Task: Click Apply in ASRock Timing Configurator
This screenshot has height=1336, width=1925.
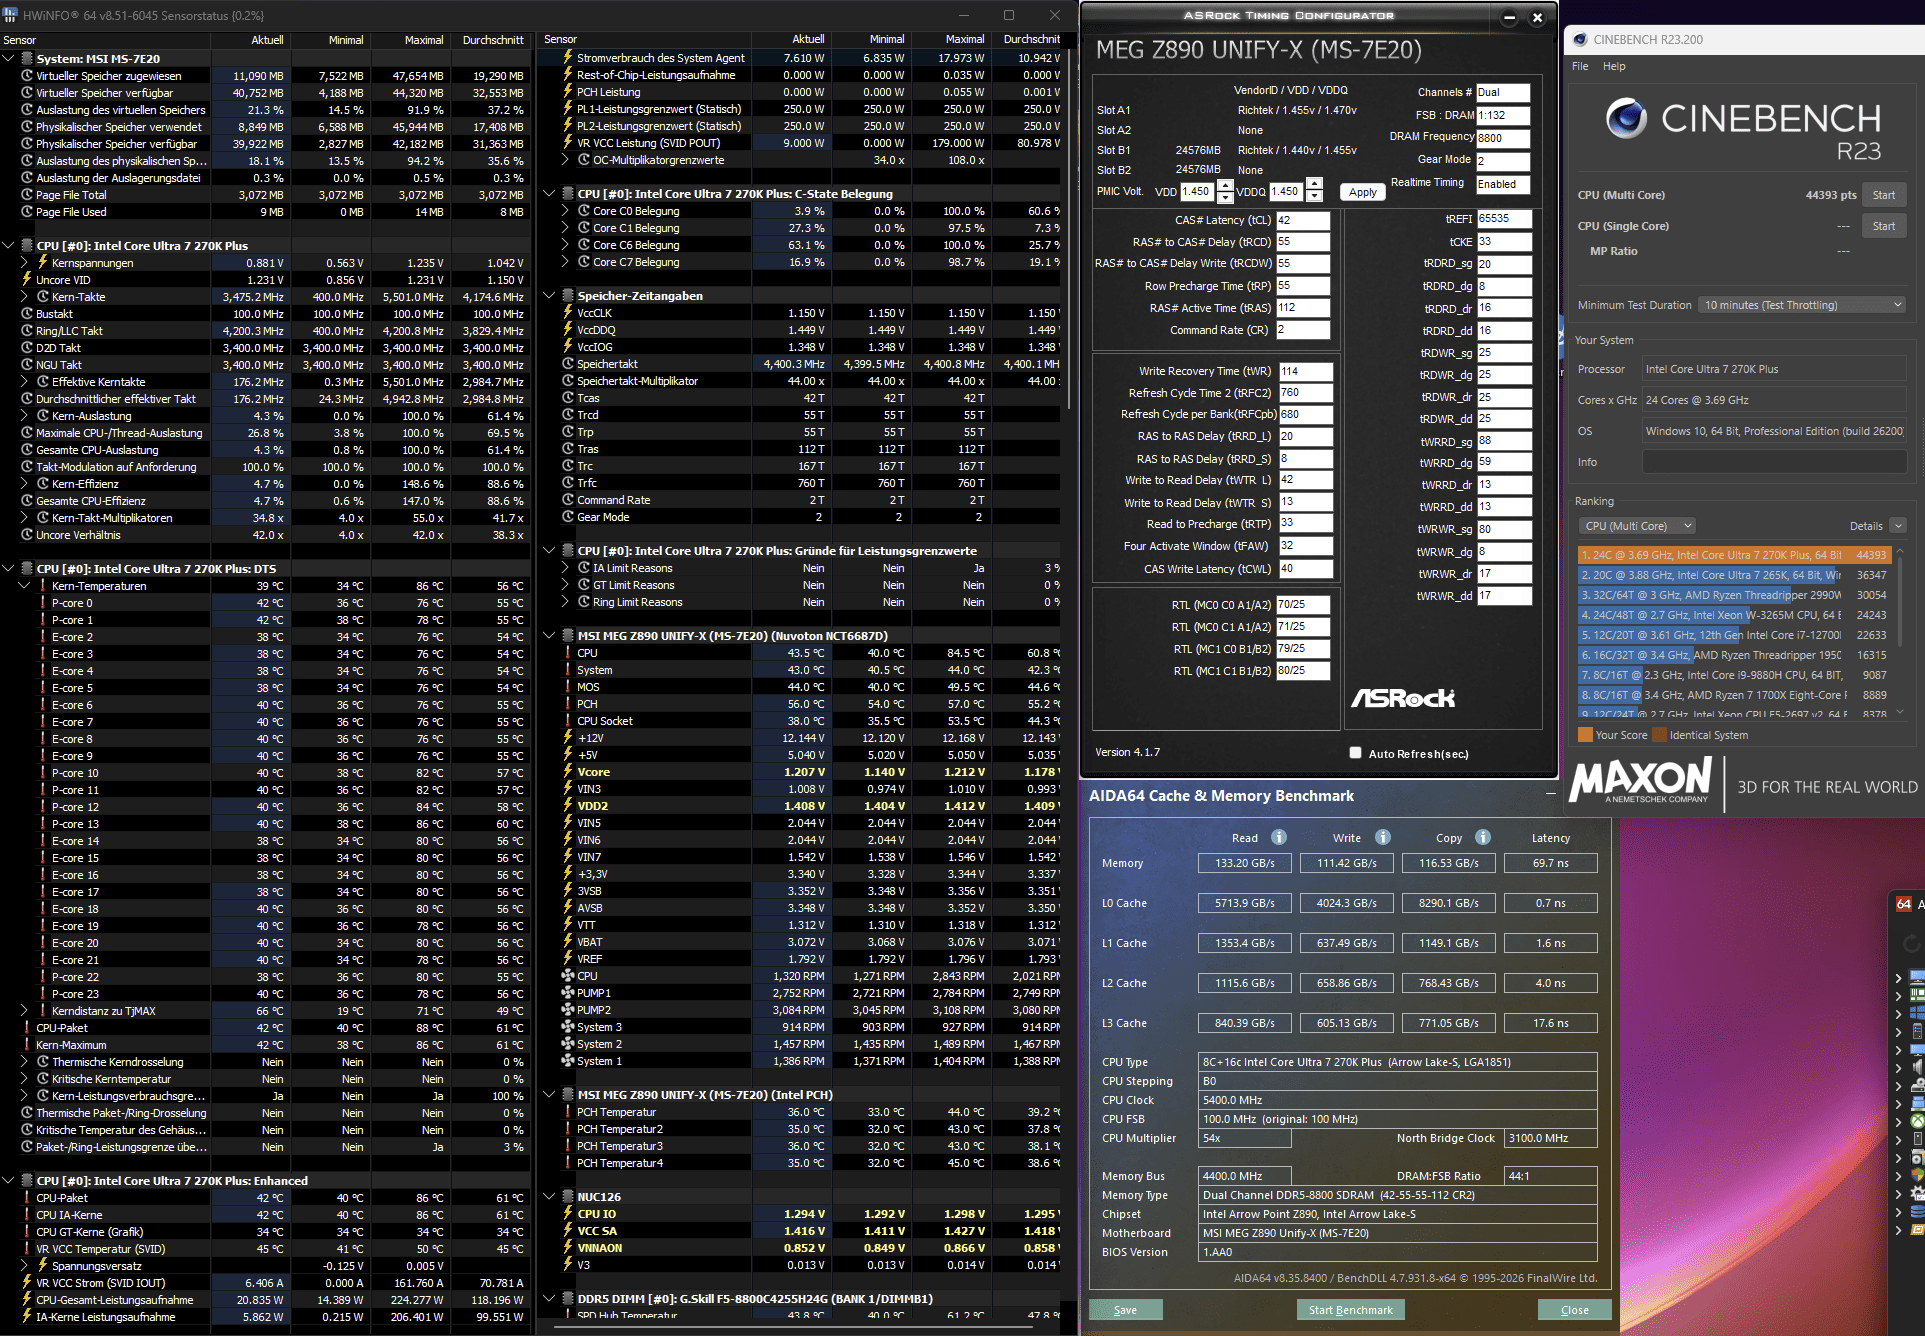Action: point(1362,192)
